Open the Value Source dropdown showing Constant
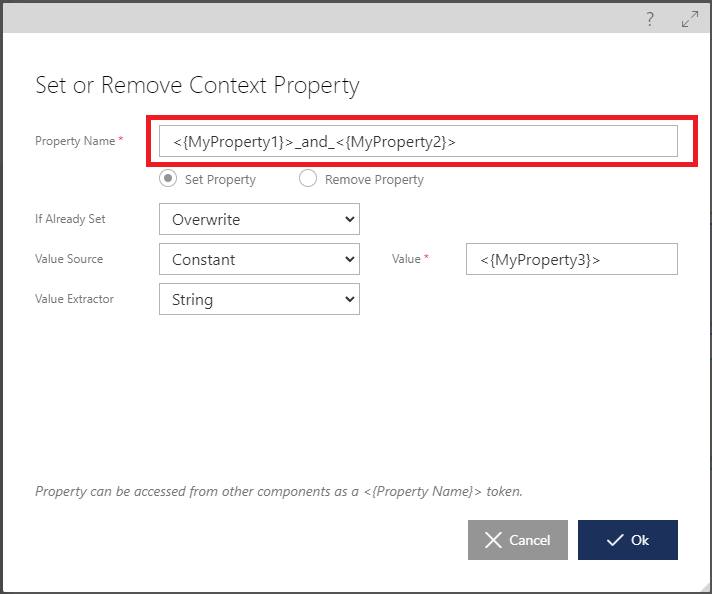712x594 pixels. (259, 259)
